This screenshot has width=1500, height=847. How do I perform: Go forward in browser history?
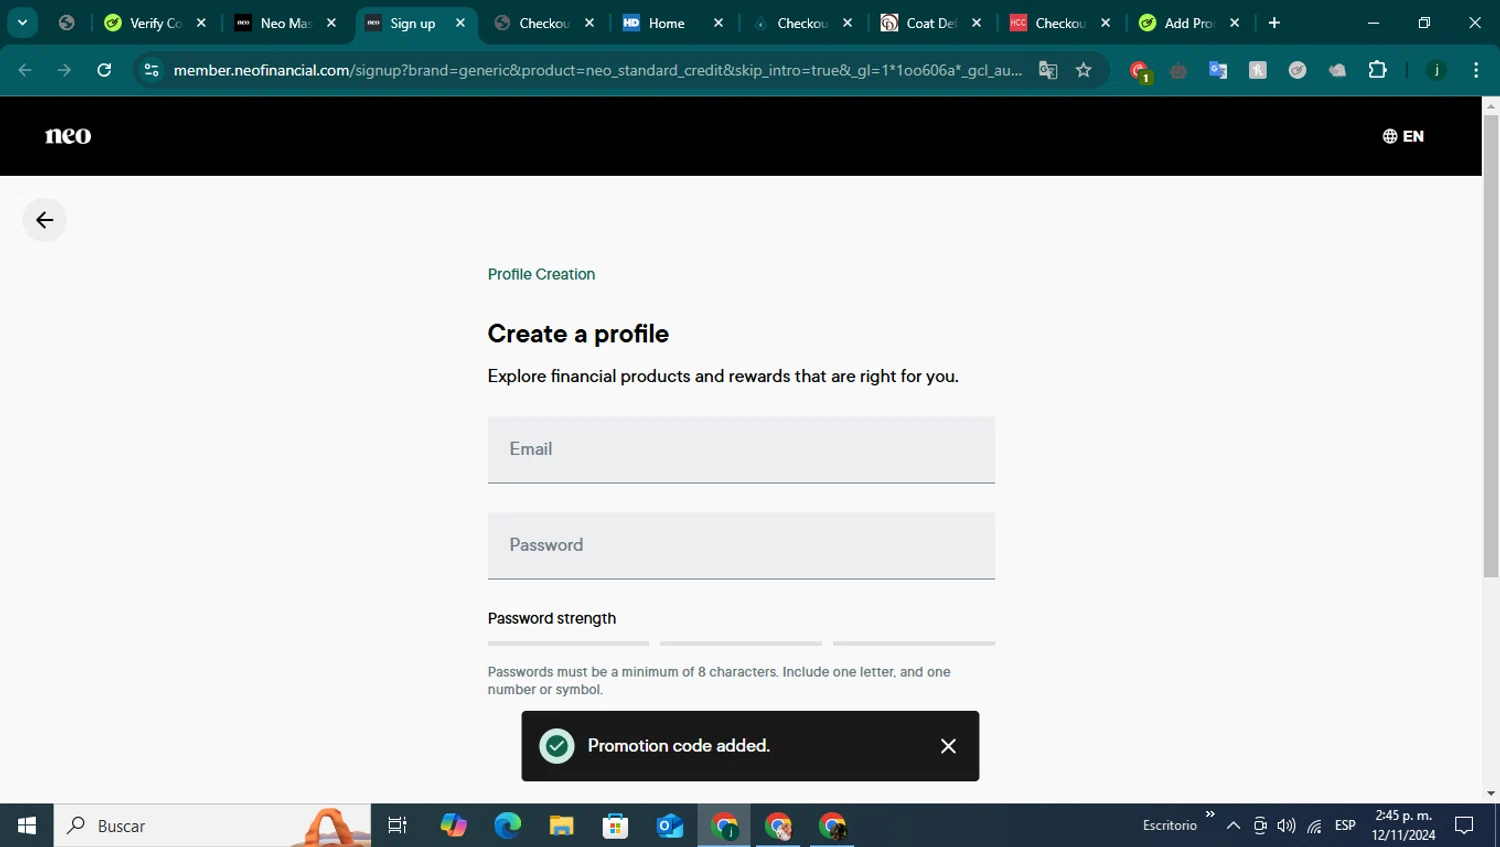[64, 70]
